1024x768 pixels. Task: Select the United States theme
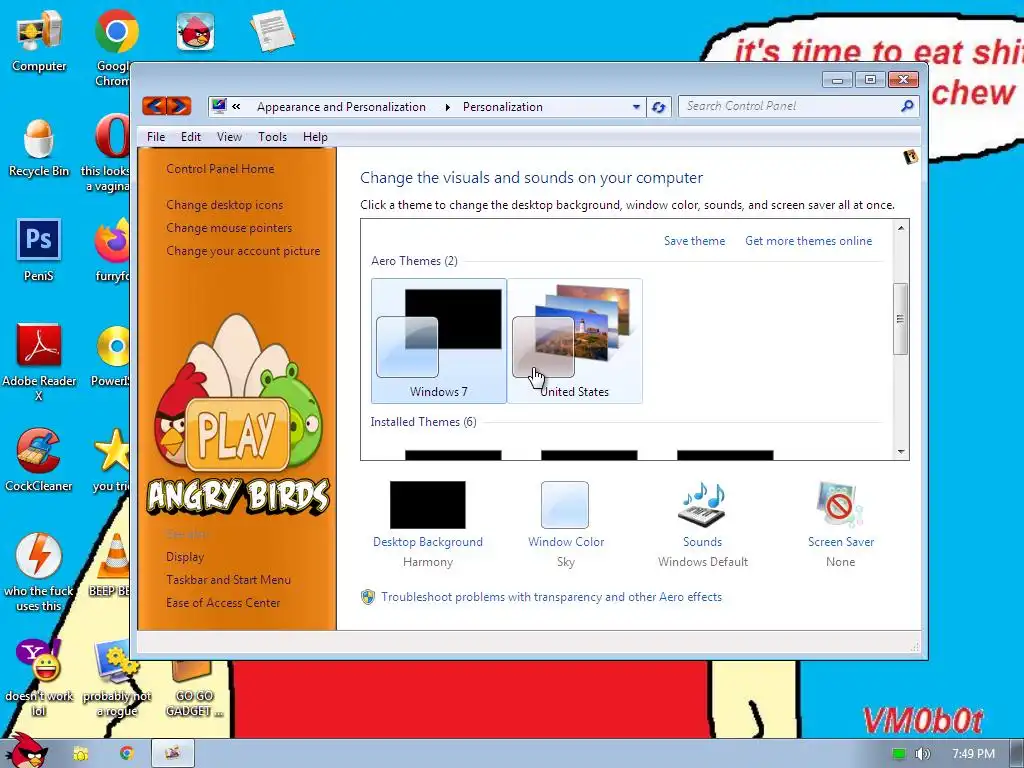tap(575, 341)
